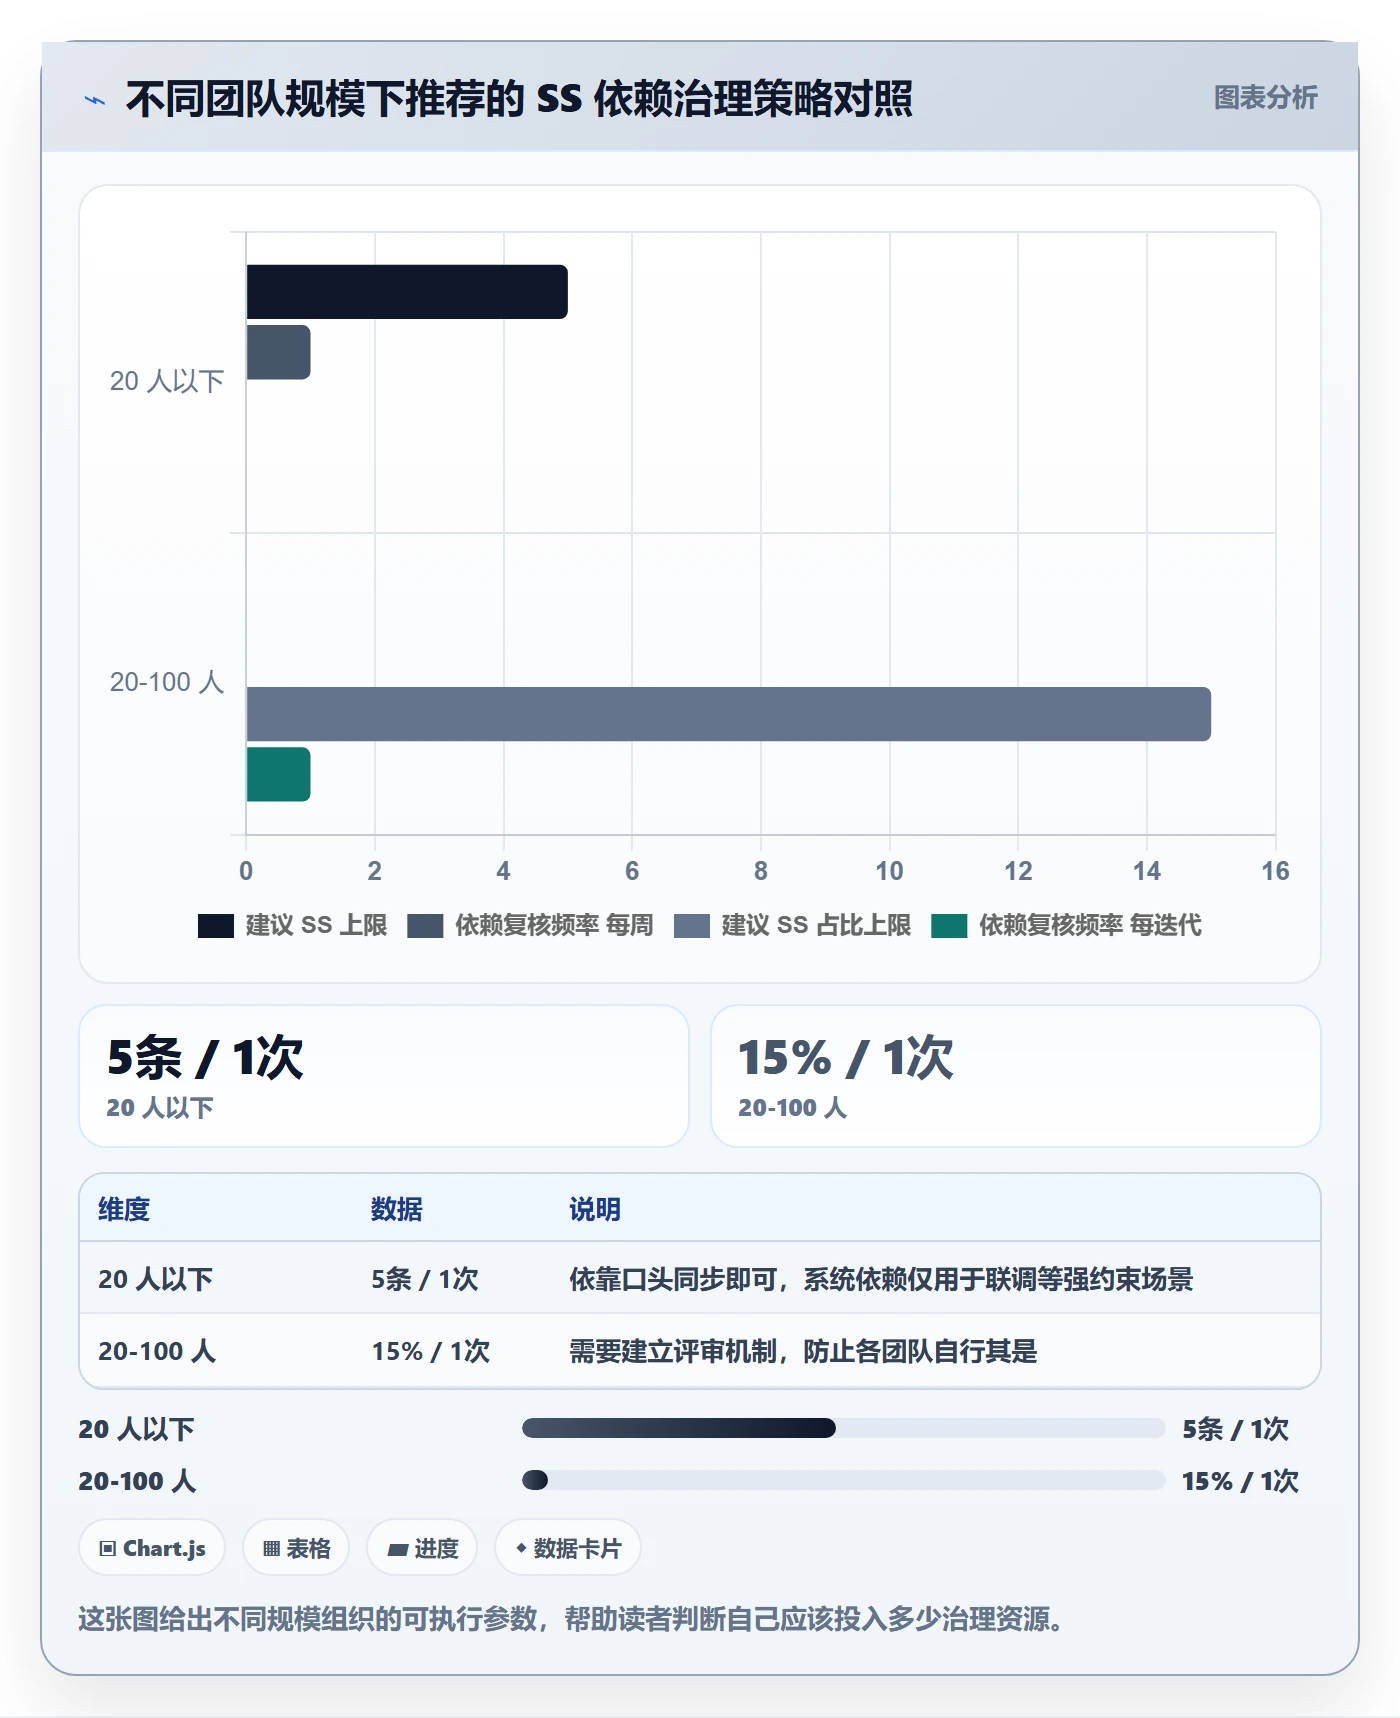
Task: Click the 每周 review bar for 20 人以下
Action: click(x=278, y=352)
